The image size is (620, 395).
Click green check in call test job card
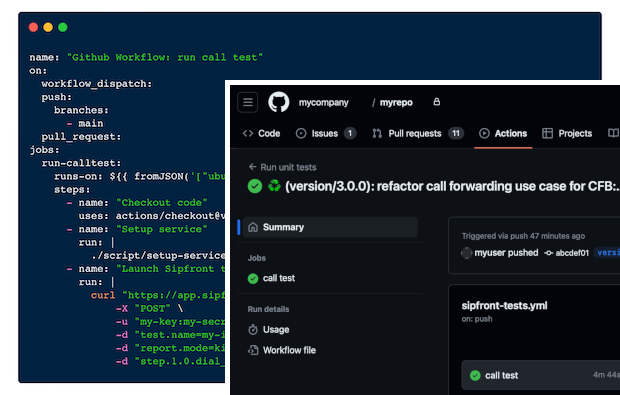tap(475, 375)
